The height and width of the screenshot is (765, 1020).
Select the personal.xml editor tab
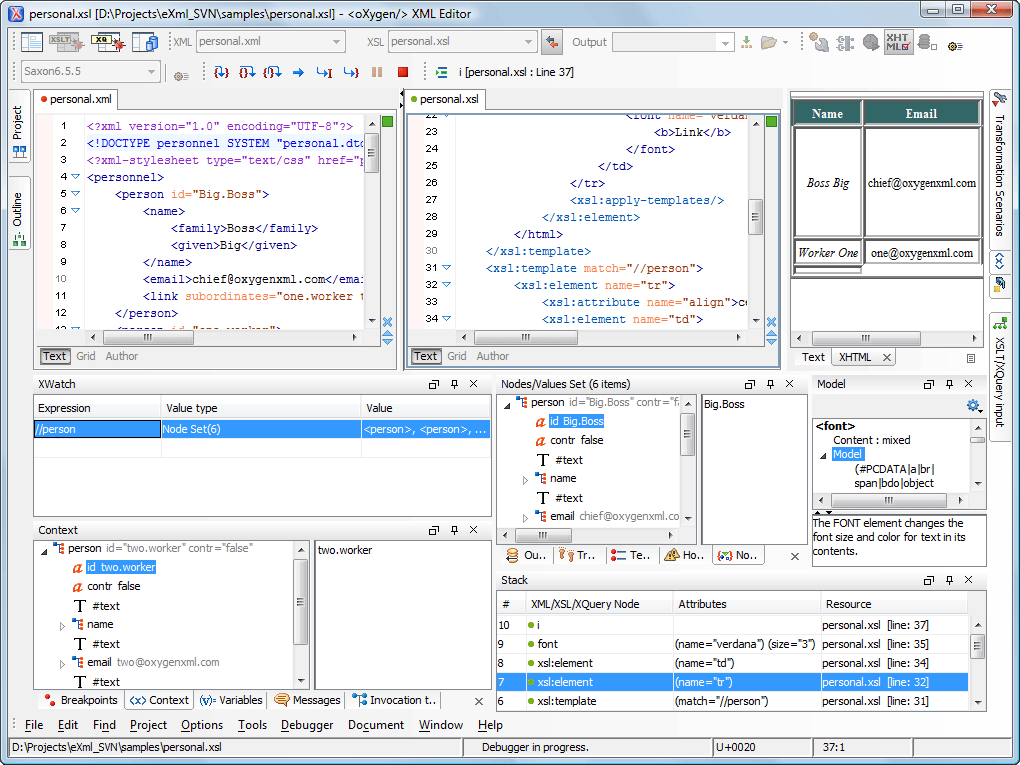75,100
